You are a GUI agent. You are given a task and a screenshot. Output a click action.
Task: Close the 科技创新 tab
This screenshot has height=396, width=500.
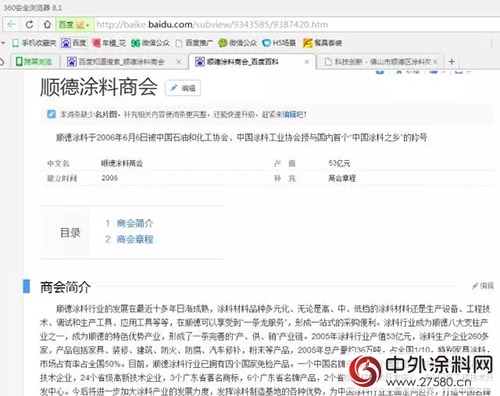[435, 62]
